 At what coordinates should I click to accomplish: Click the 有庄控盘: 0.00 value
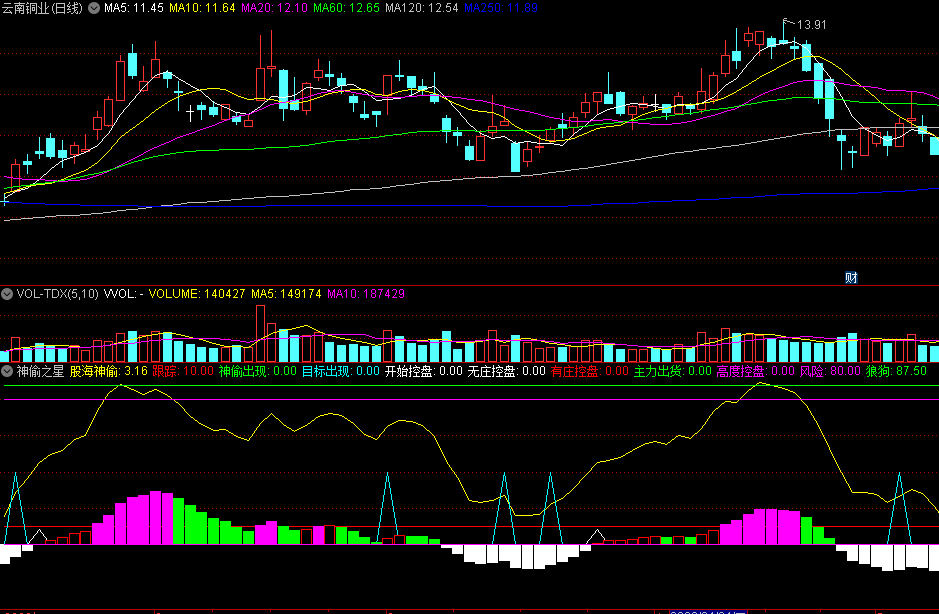(x=590, y=371)
